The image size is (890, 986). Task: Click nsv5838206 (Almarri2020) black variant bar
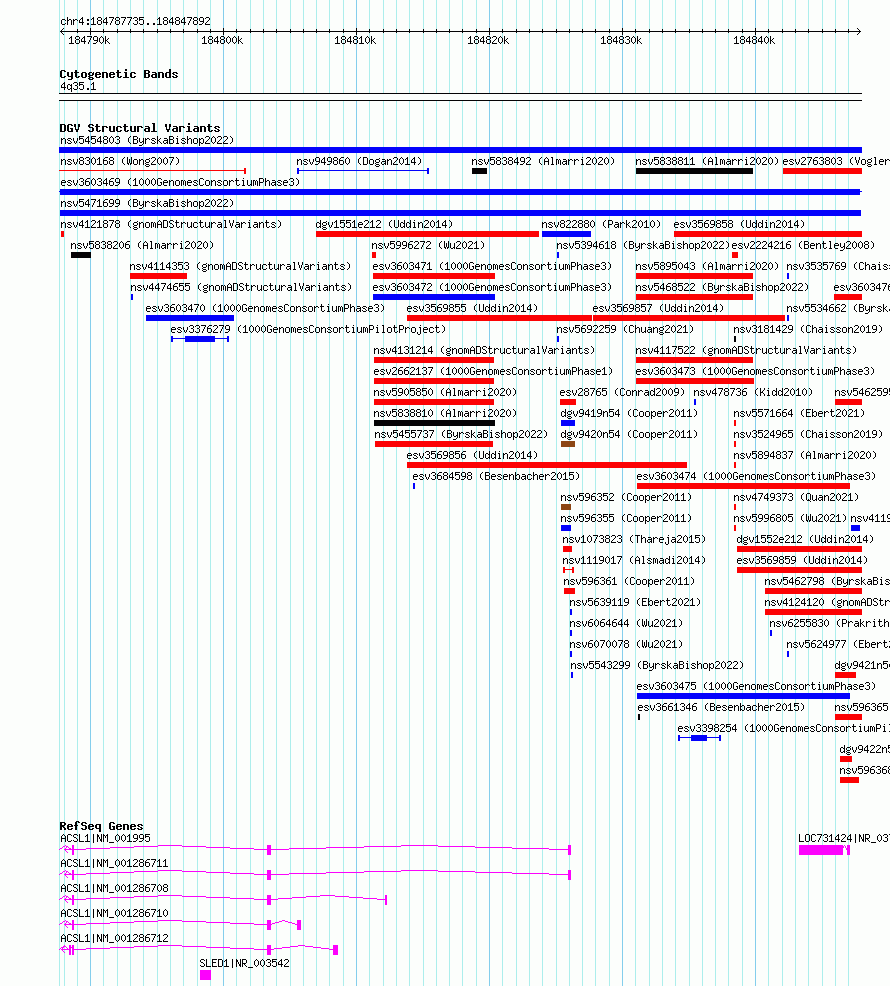point(81,255)
